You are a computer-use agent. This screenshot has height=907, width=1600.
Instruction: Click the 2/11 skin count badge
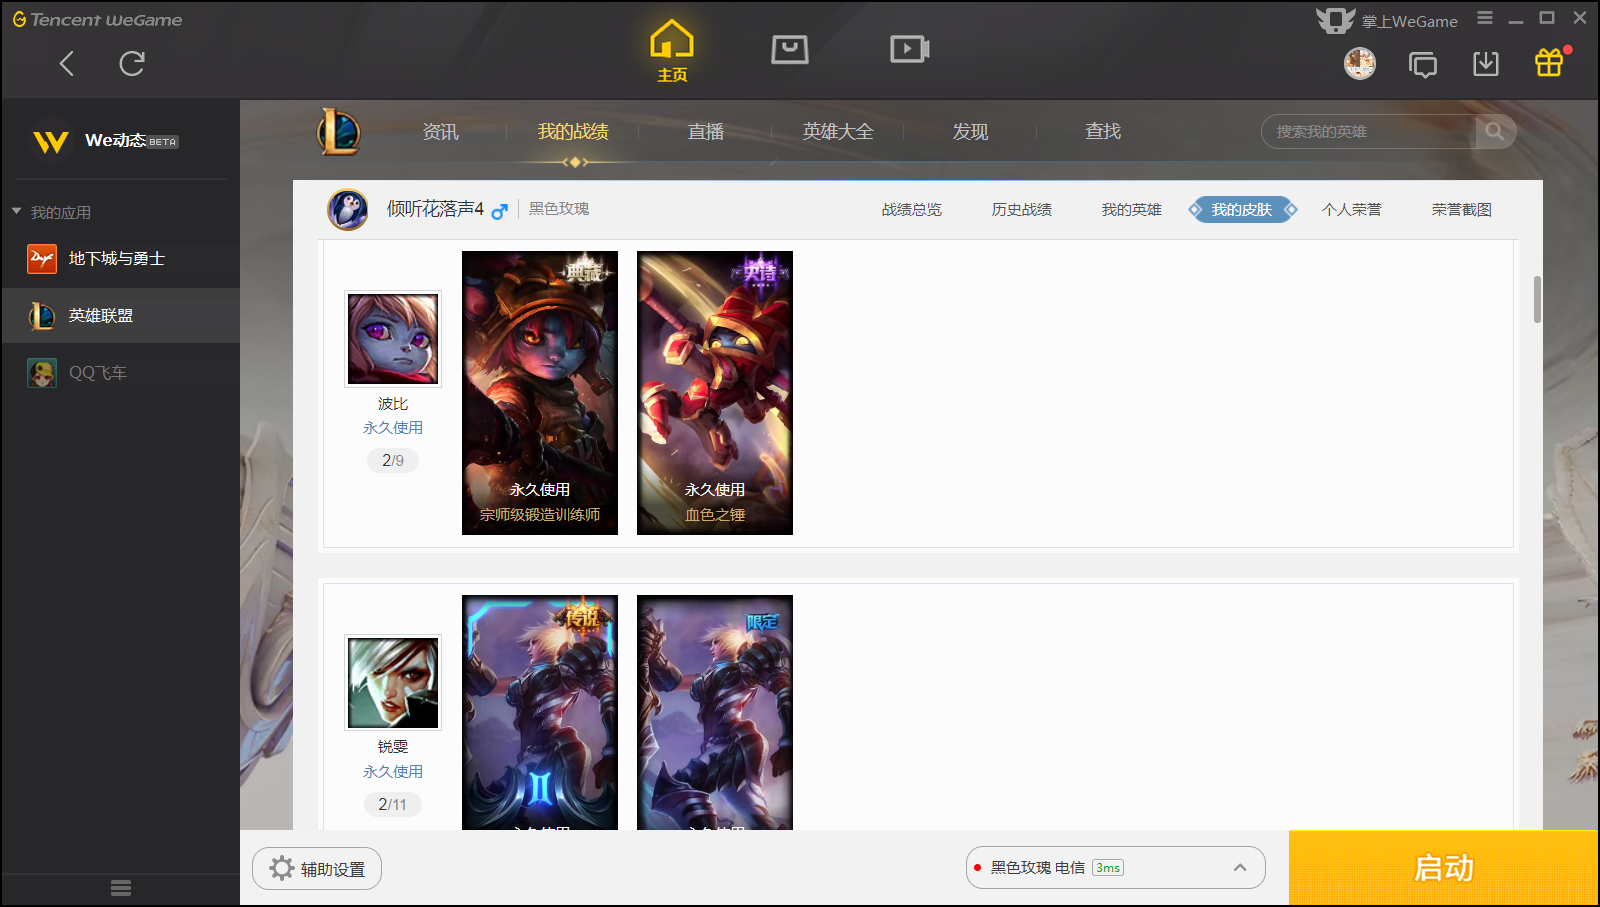click(393, 805)
